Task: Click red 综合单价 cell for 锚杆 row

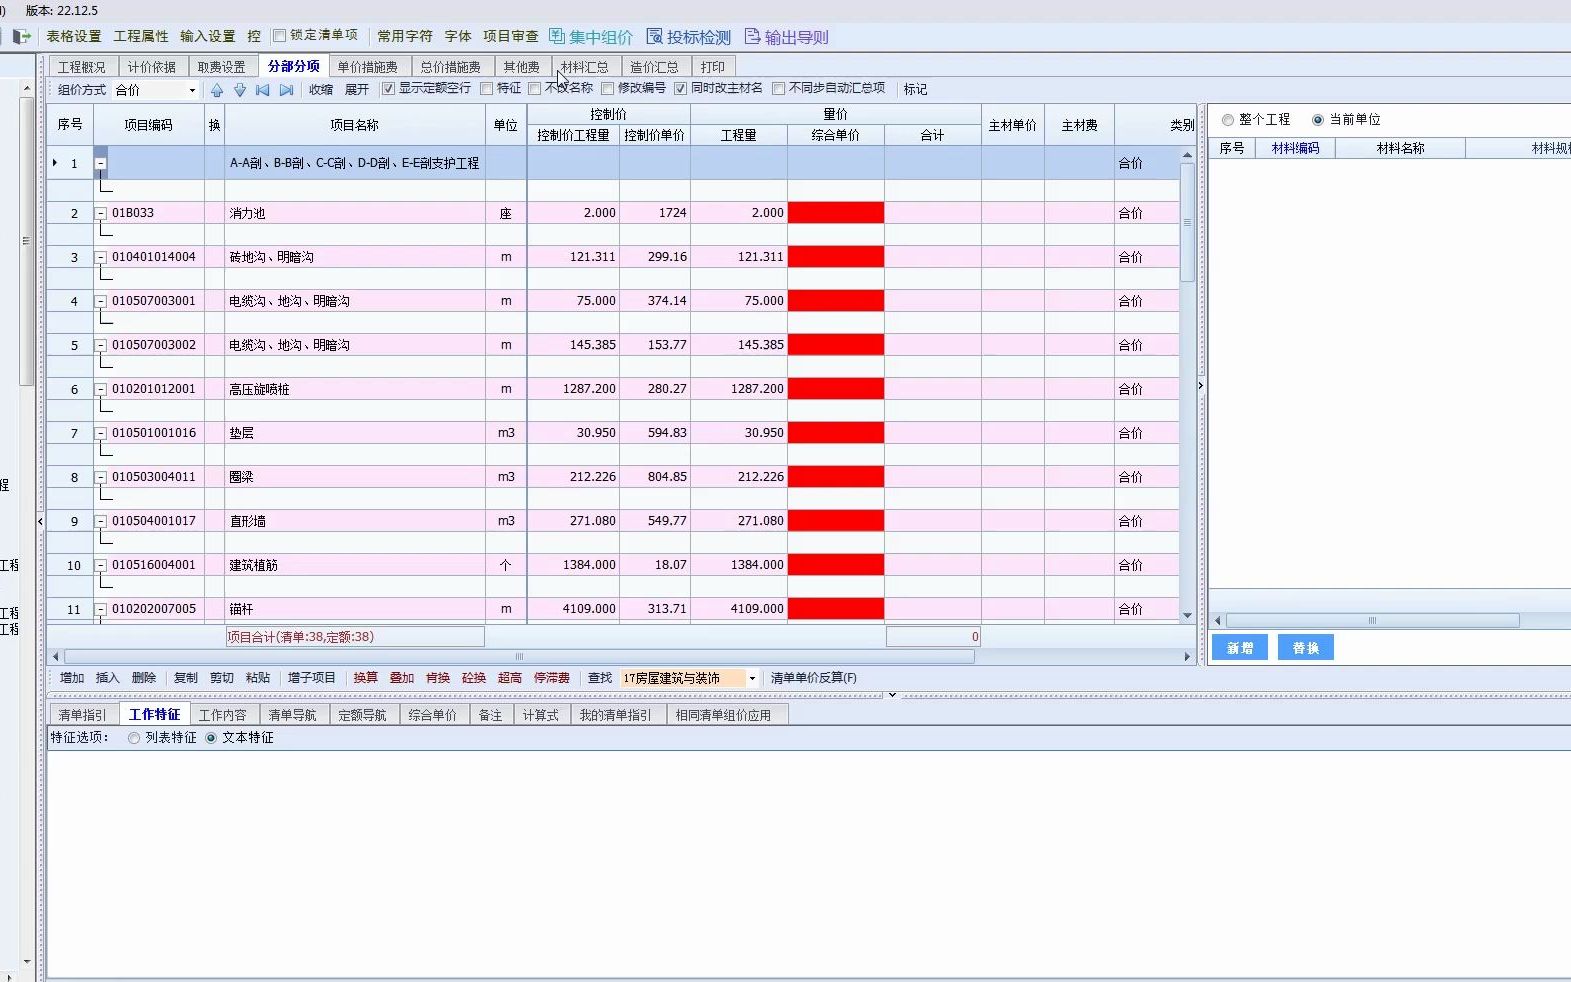Action: pyautogui.click(x=836, y=609)
